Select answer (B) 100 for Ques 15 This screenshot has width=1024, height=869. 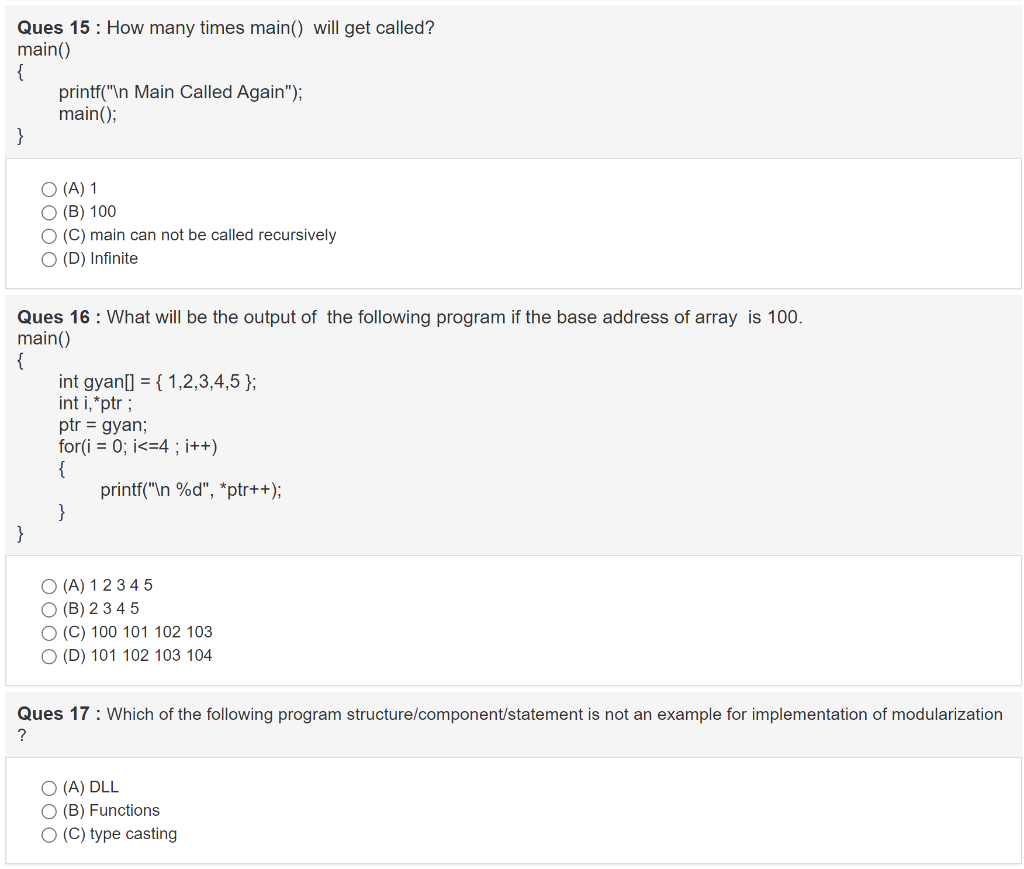point(48,212)
